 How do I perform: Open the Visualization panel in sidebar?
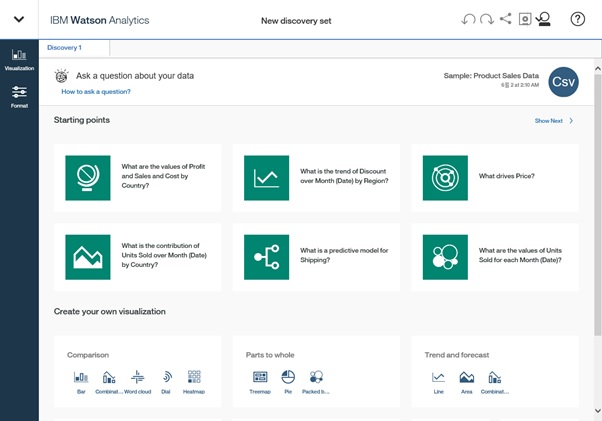[x=19, y=59]
